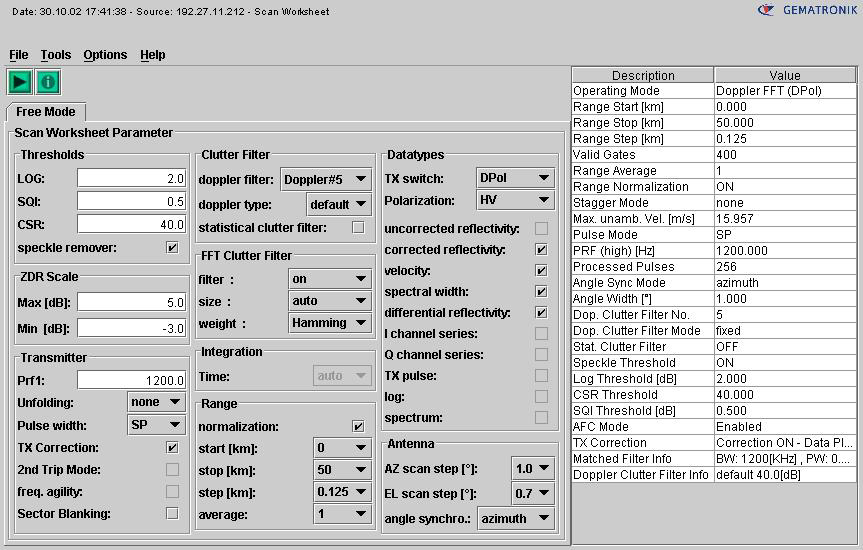Toggle the freq. agility checkbox
The height and width of the screenshot is (550, 863).
click(172, 491)
